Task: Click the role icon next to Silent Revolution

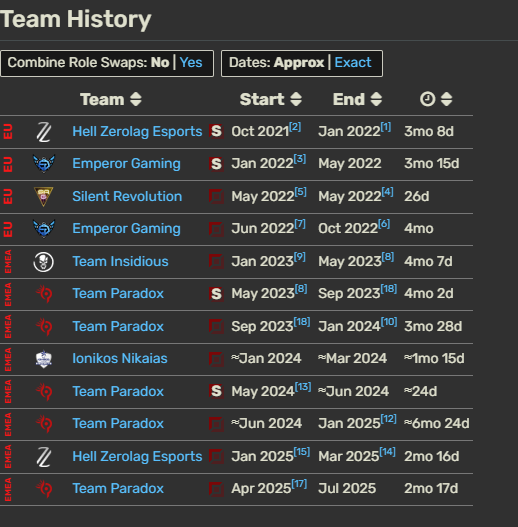Action: click(x=216, y=196)
